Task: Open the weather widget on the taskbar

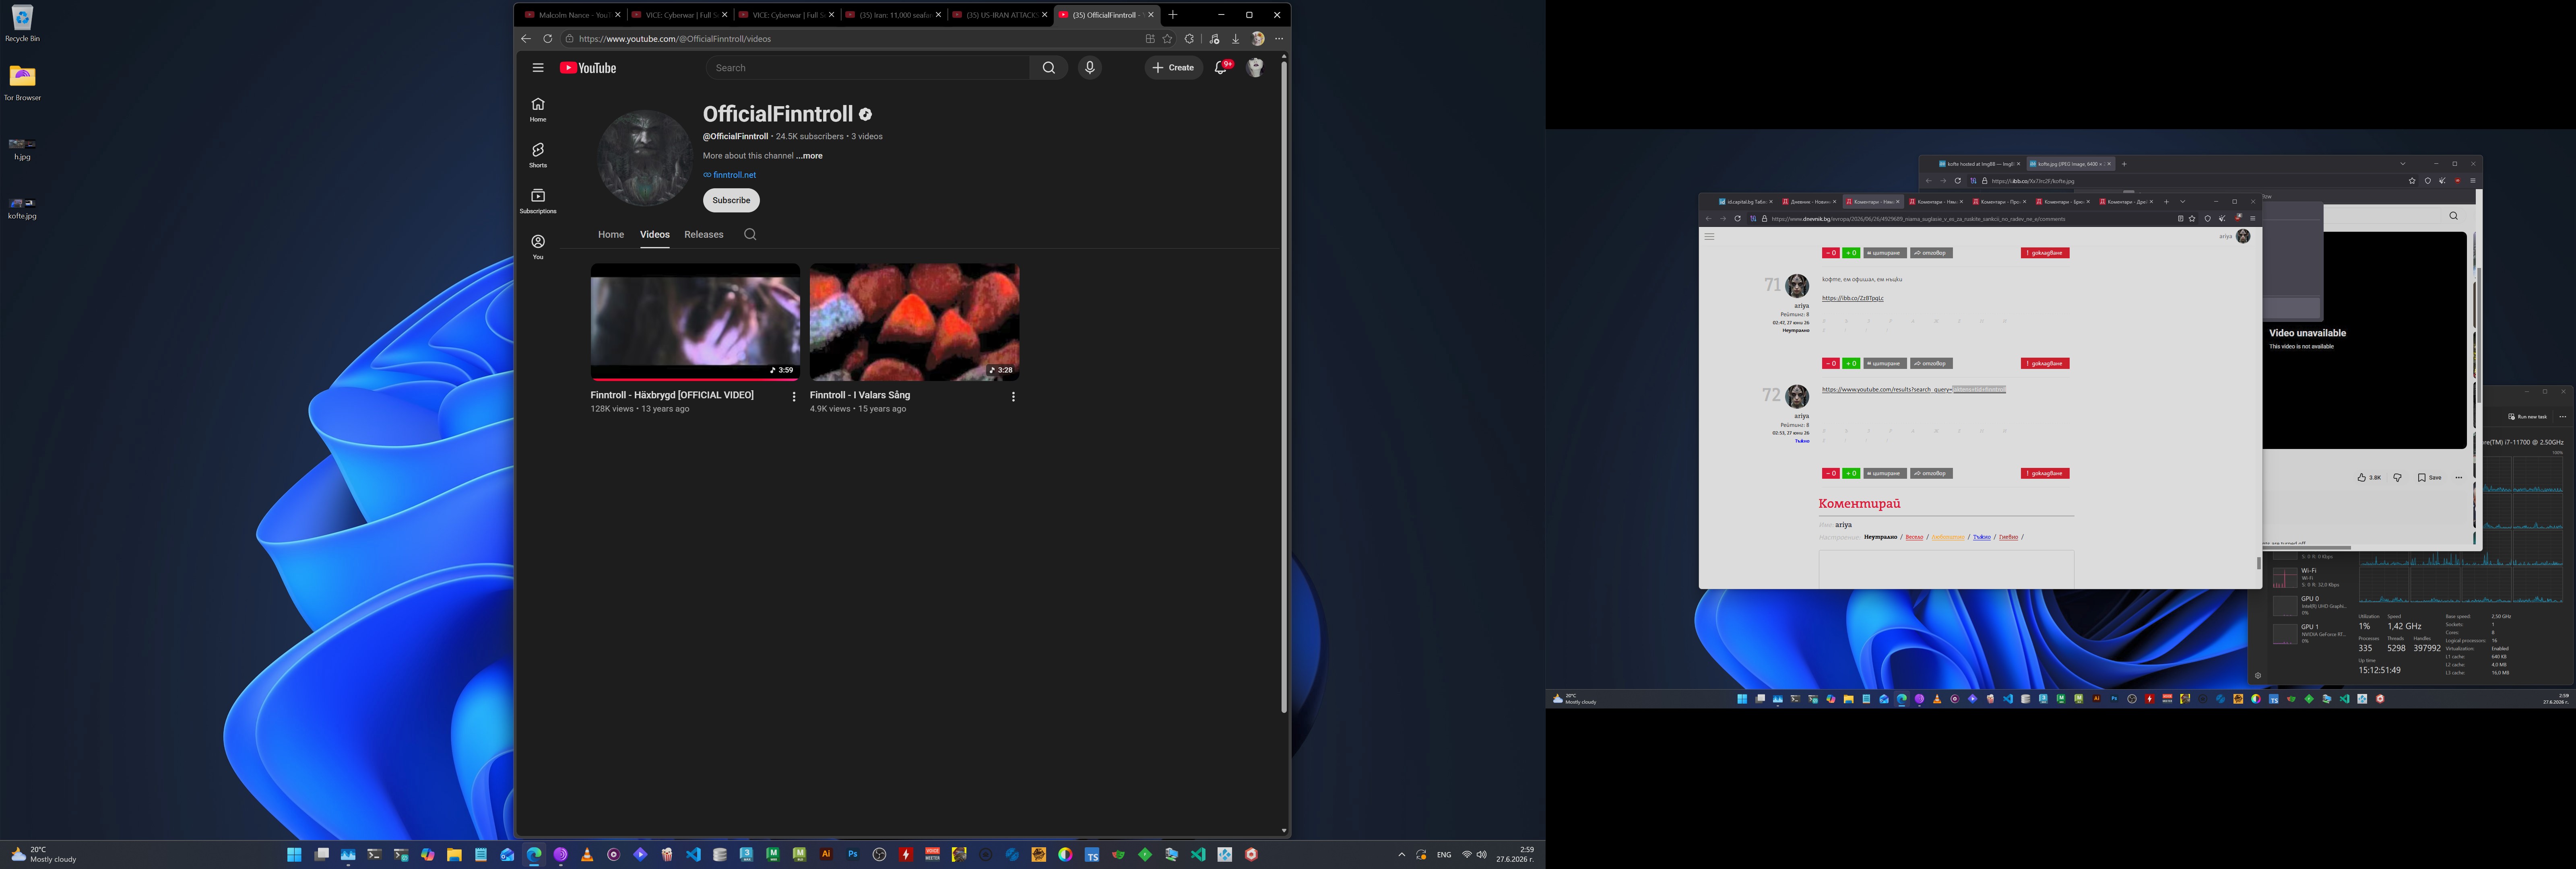Action: coord(44,855)
